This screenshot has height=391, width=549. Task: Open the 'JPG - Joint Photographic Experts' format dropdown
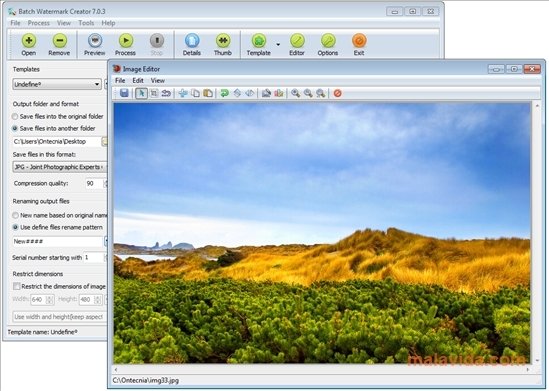(60, 167)
